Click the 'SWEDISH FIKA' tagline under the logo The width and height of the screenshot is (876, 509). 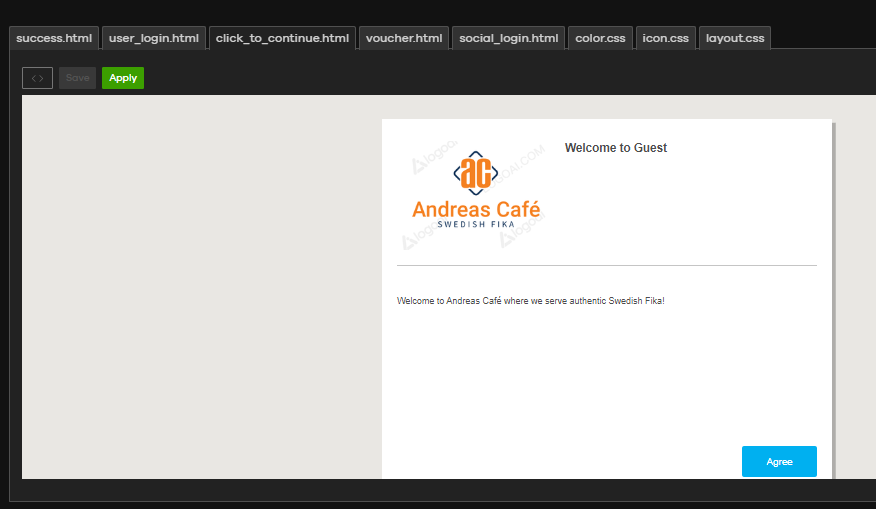[476, 226]
